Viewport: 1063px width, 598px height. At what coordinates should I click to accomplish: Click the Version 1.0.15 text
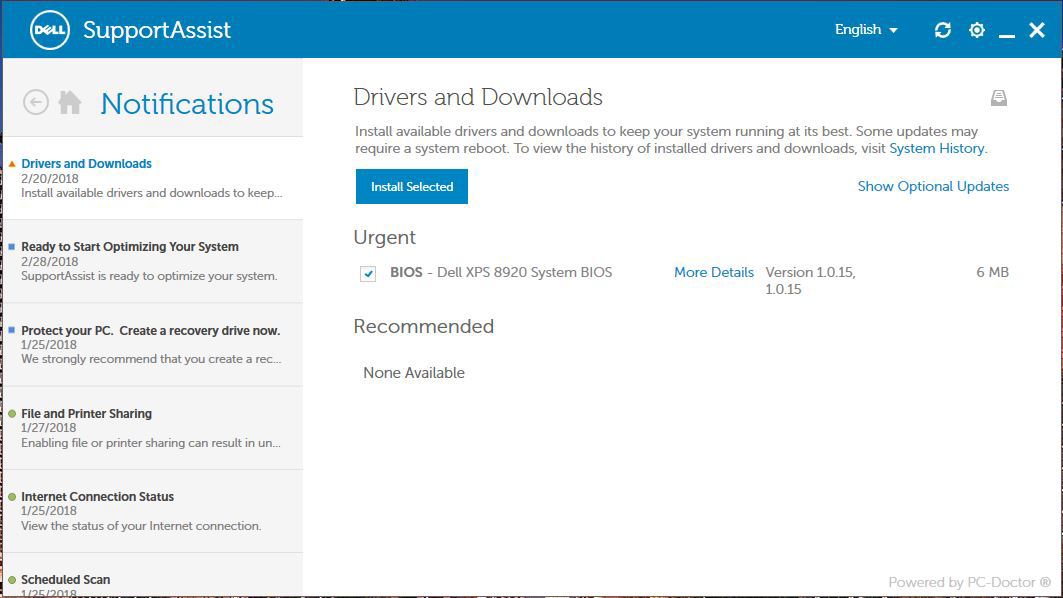pos(810,280)
